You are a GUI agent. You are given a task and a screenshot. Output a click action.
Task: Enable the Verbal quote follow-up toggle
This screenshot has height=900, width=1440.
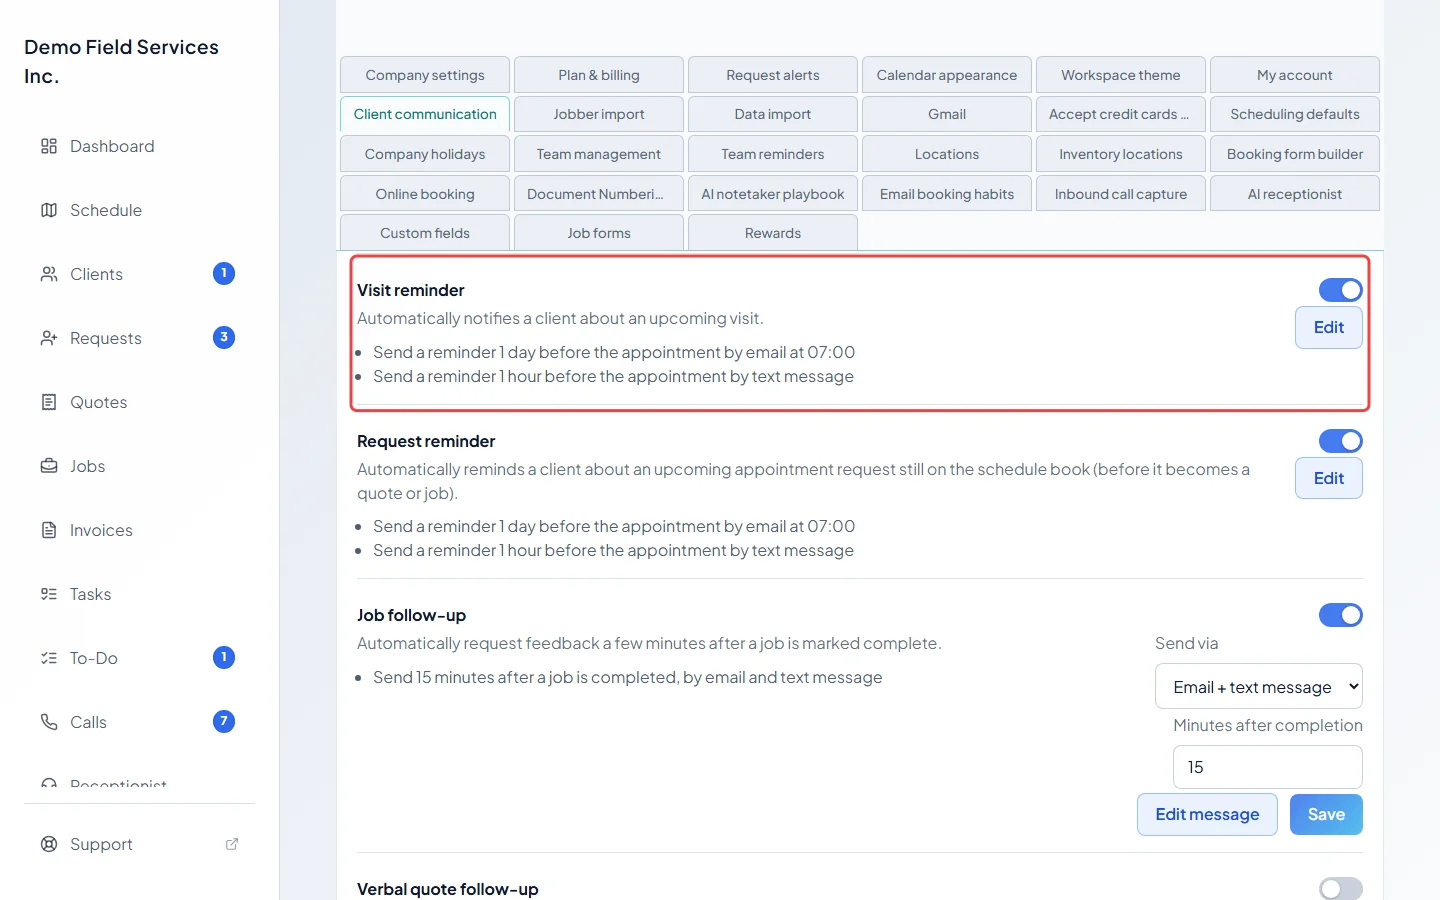pyautogui.click(x=1341, y=889)
